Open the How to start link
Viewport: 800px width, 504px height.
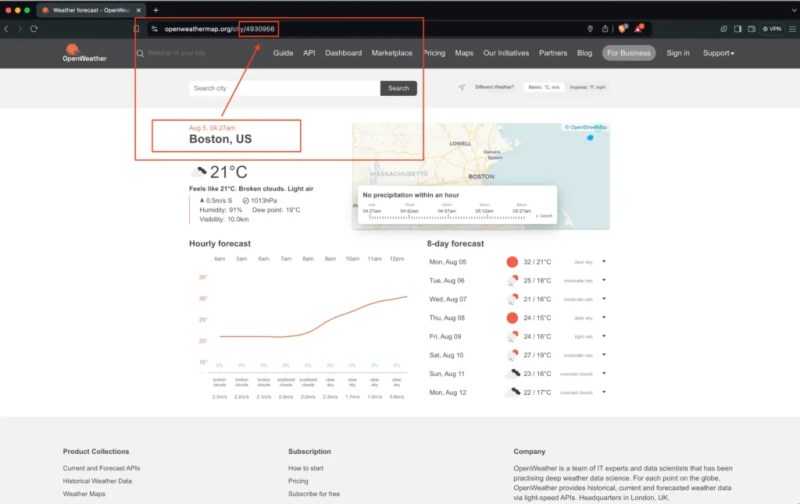click(x=306, y=468)
